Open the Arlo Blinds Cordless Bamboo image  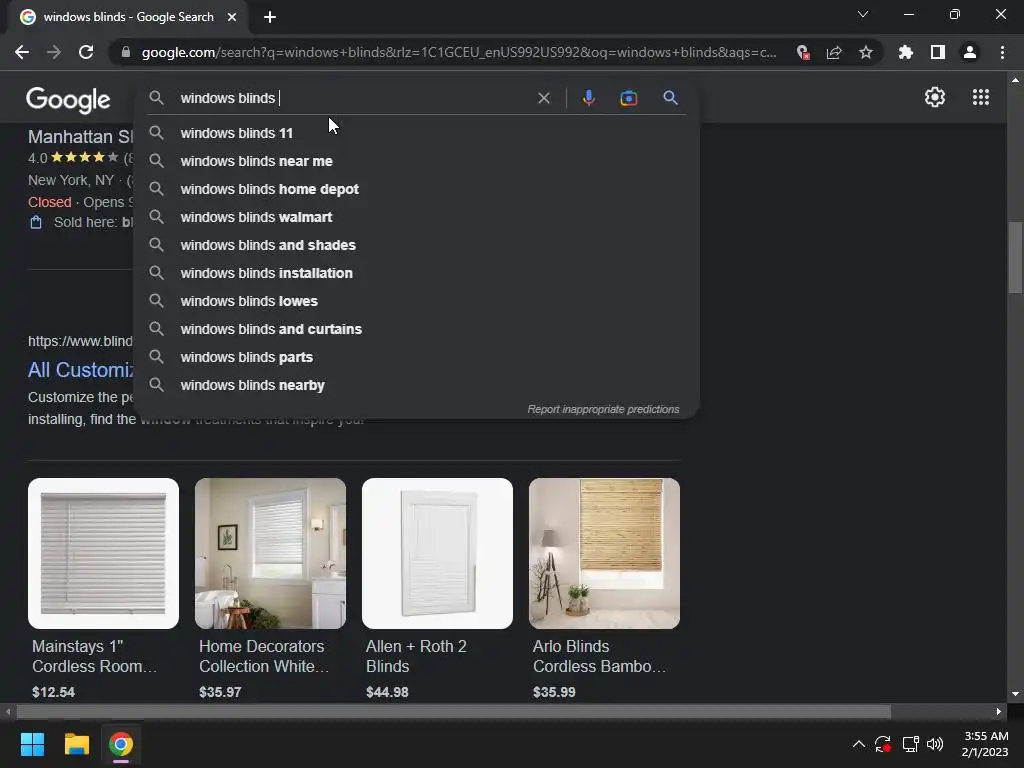pos(604,554)
